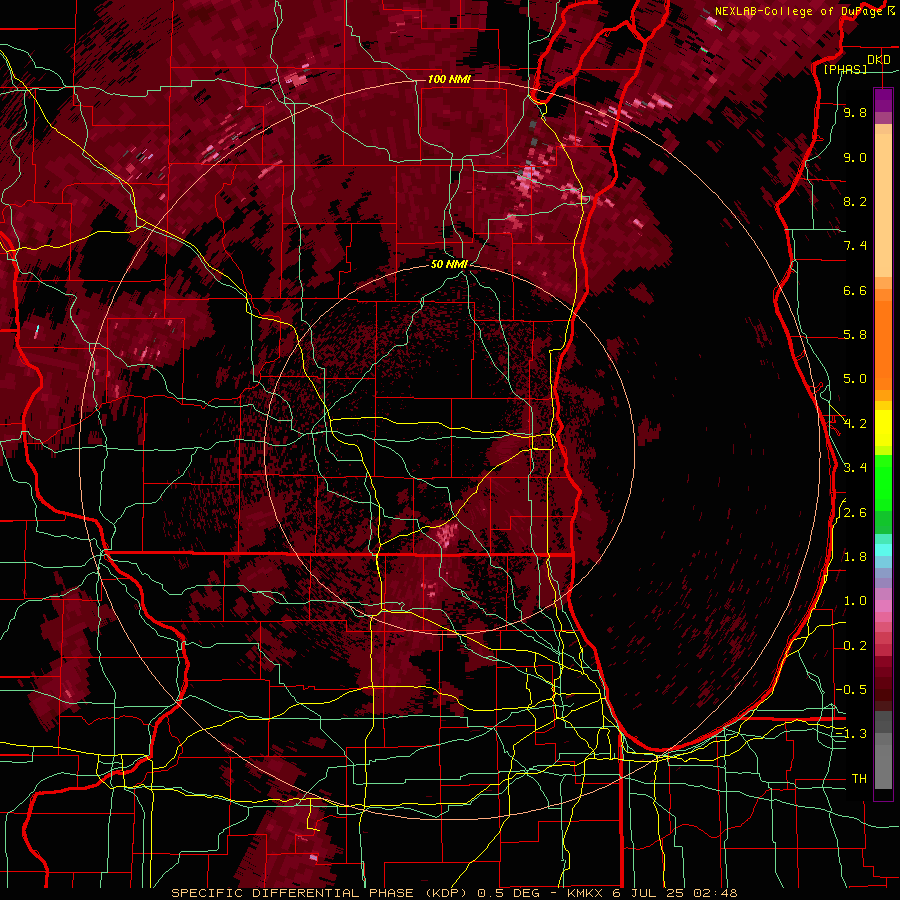
Task: Click the 50 NMI range ring label
Action: (x=449, y=264)
